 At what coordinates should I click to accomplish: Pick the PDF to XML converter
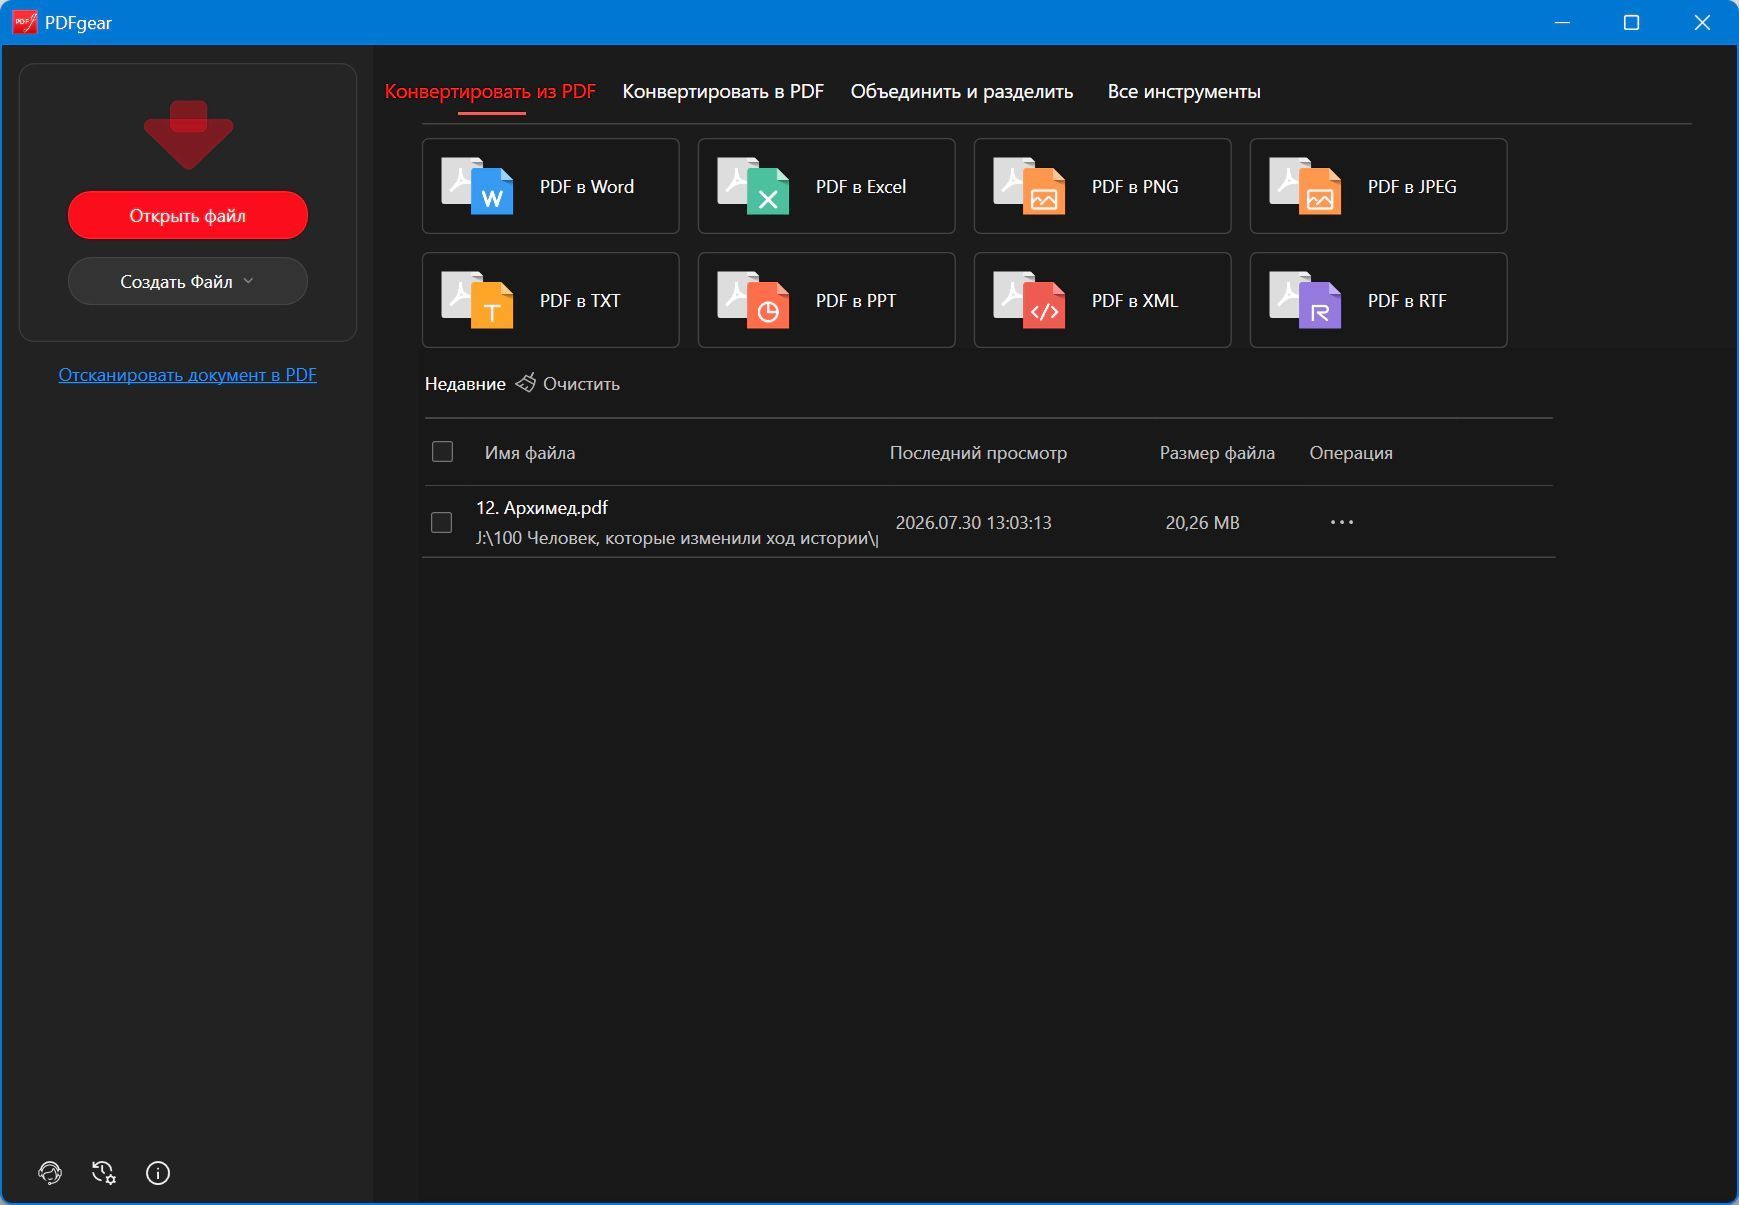point(1102,300)
